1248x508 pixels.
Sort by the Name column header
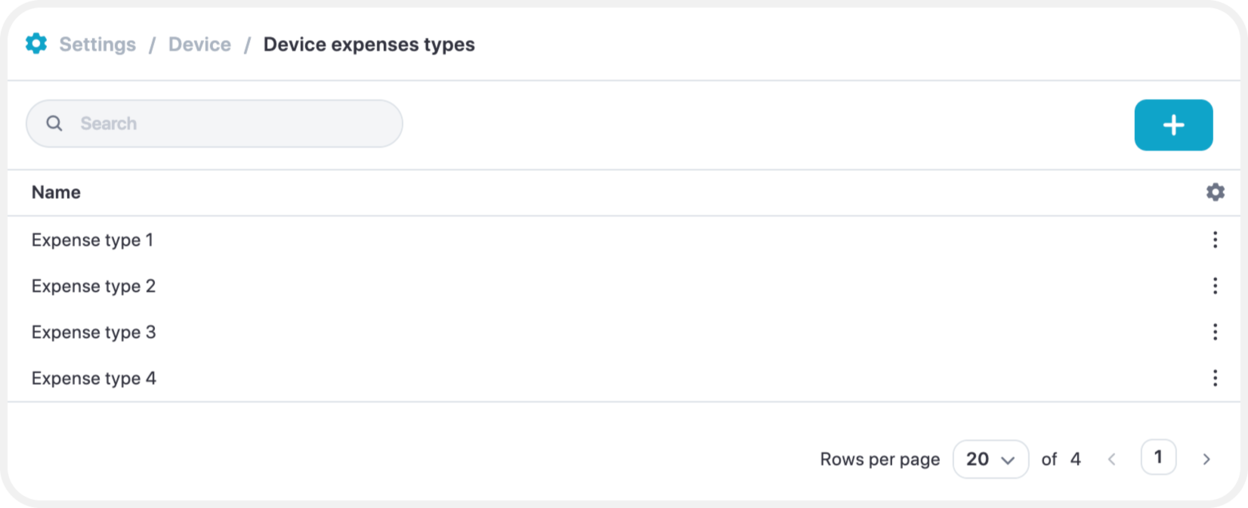coord(56,192)
